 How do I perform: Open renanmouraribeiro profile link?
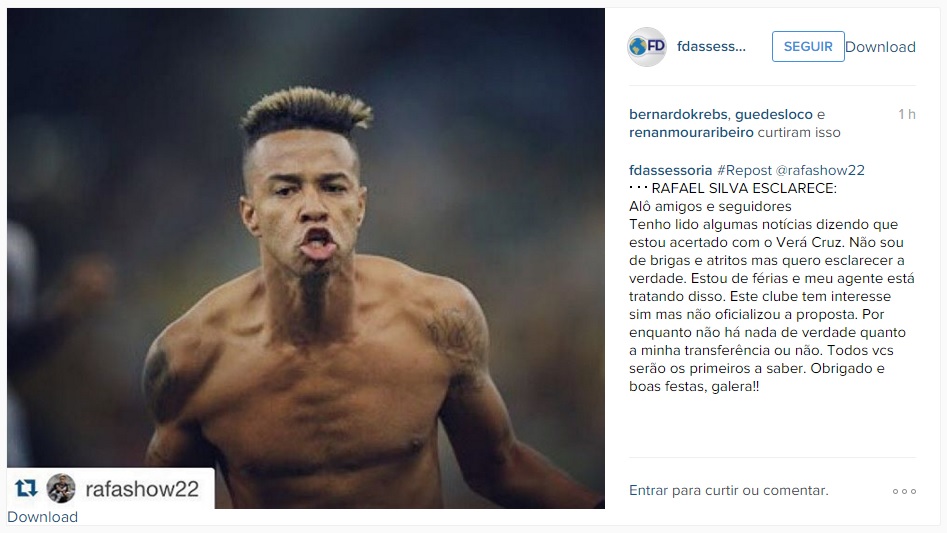tap(692, 132)
